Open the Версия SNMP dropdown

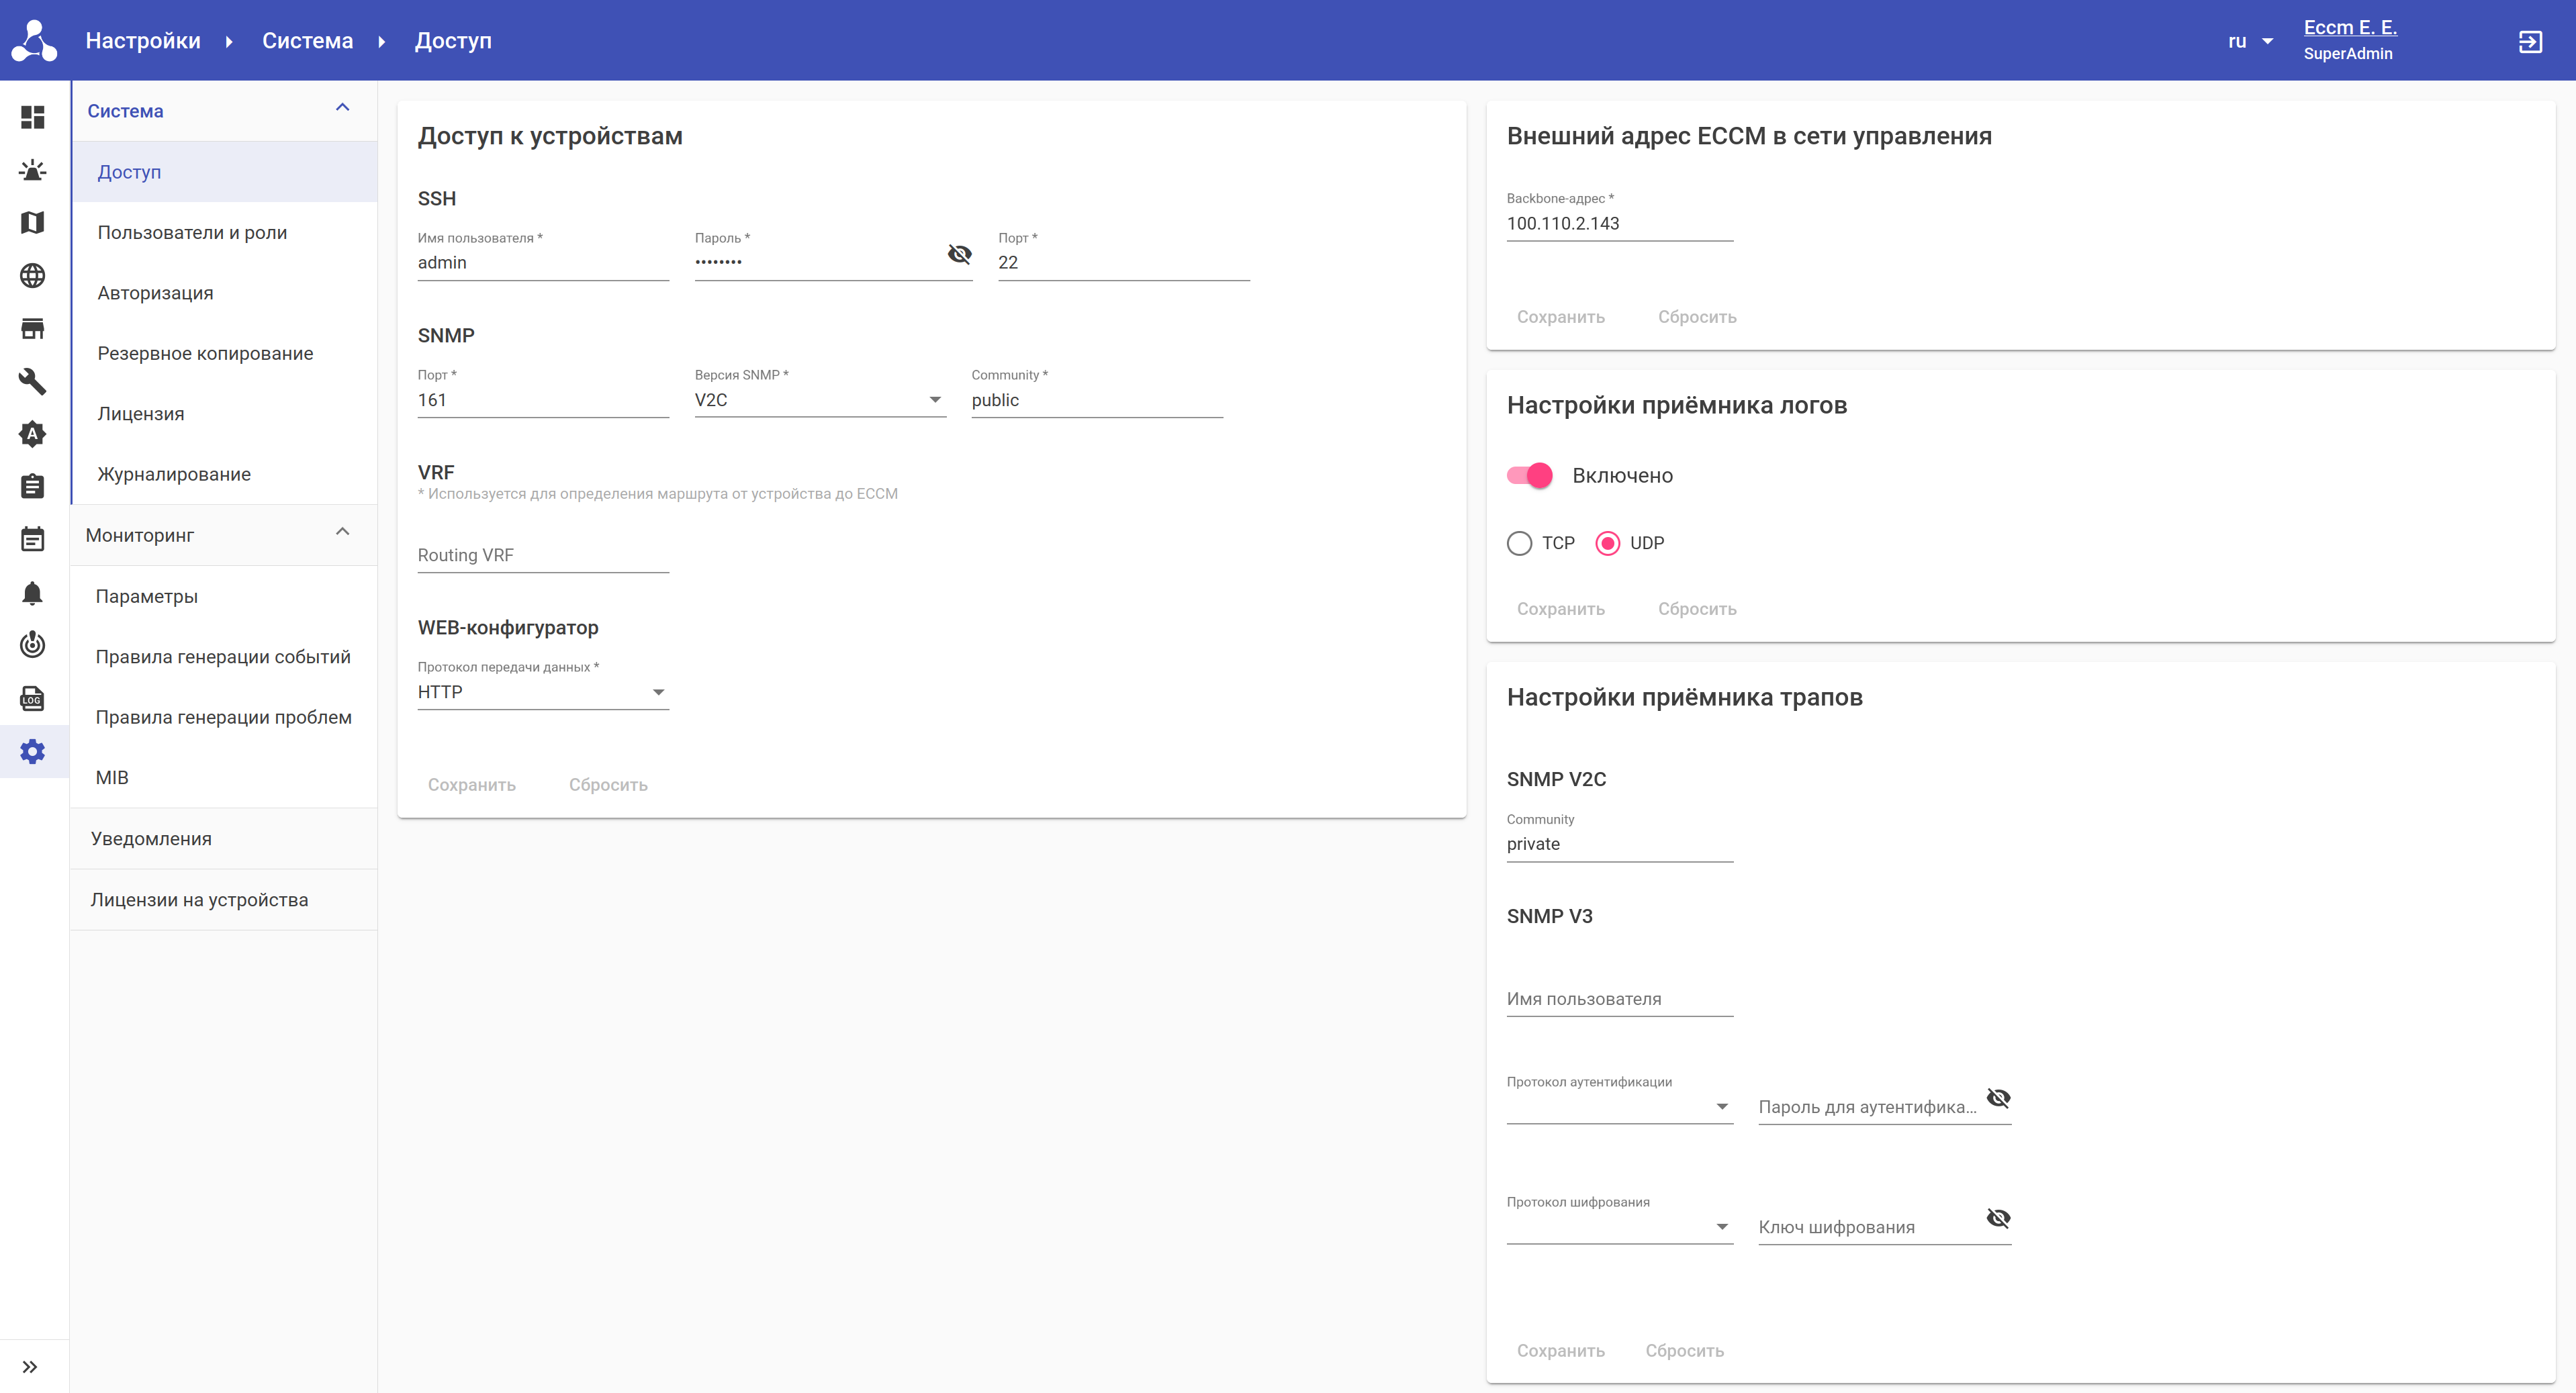tap(819, 400)
